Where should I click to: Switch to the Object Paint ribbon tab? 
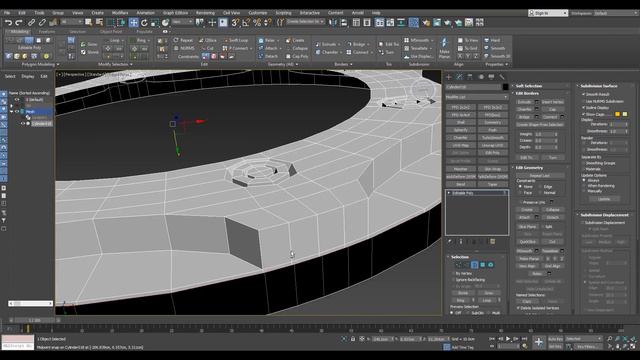tap(111, 31)
